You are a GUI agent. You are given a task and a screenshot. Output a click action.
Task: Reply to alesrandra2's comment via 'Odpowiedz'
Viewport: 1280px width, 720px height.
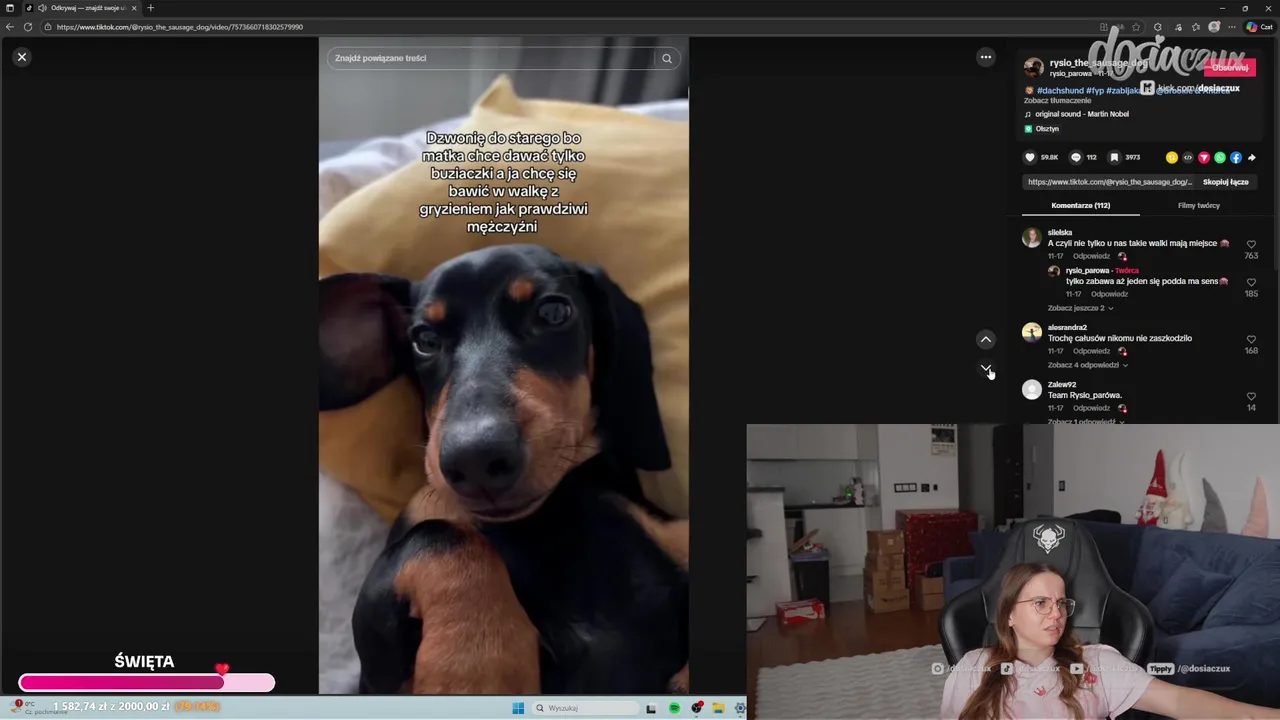[1091, 351]
